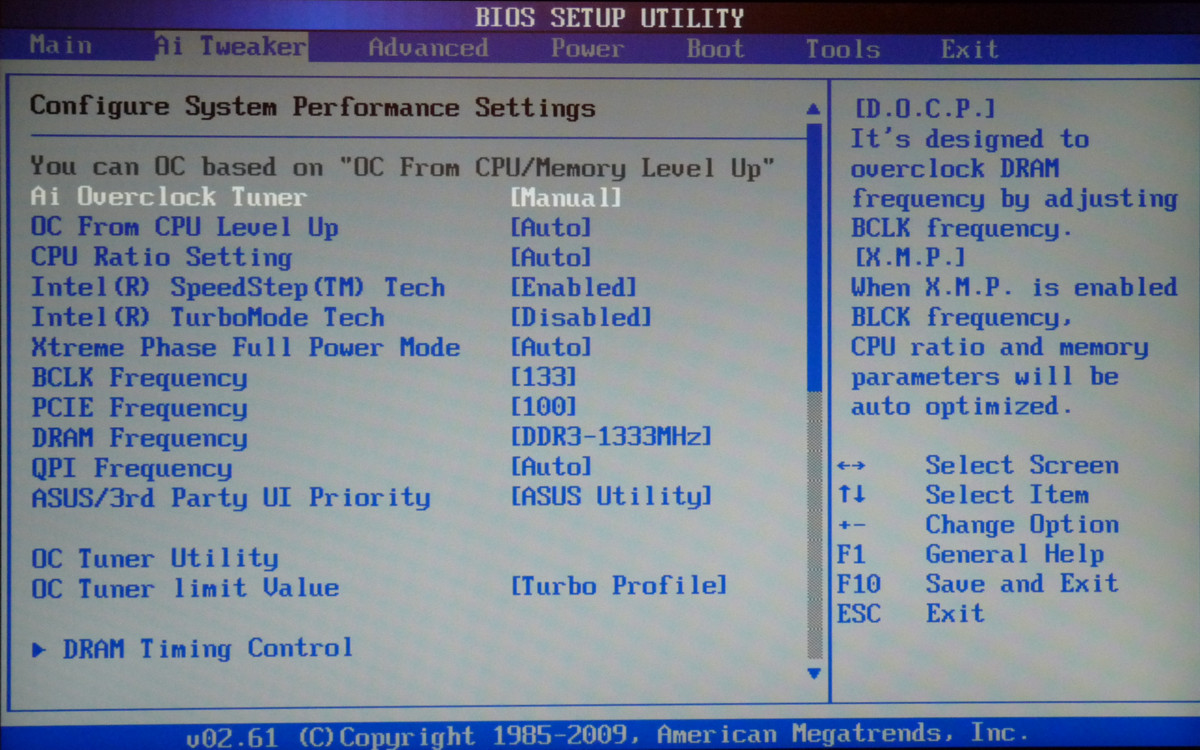This screenshot has width=1200, height=750.
Task: Click the triangle beside DRAM Timing Control
Action: click(39, 650)
